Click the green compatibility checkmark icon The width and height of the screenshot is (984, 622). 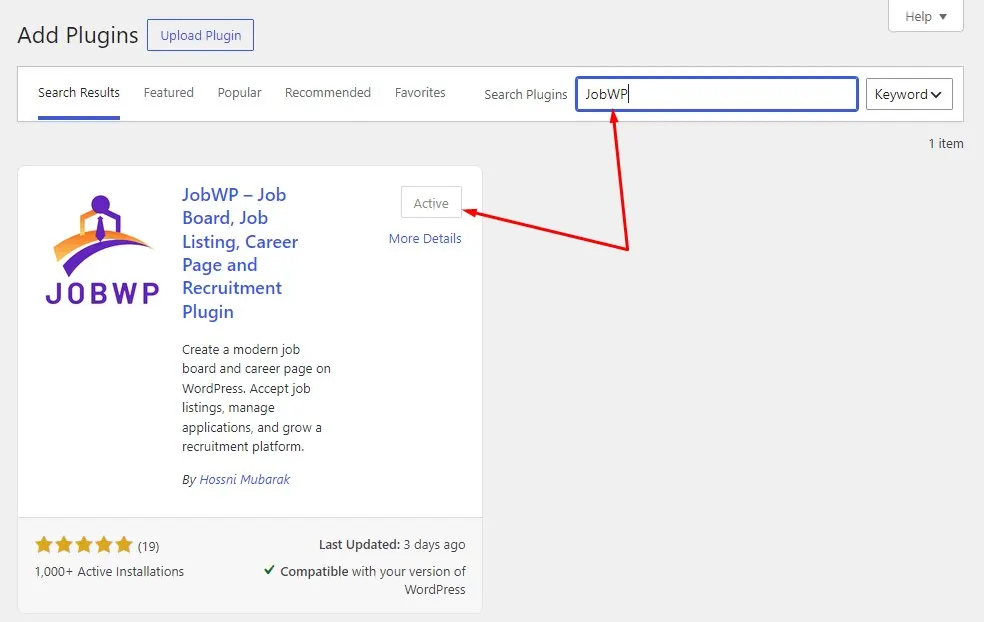(x=269, y=570)
